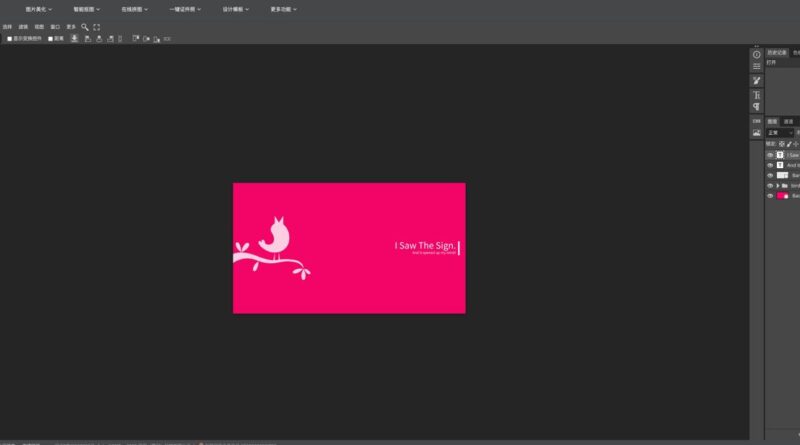Open the info panel icon in the side strip
Image resolution: width=800 pixels, height=445 pixels.
756,54
